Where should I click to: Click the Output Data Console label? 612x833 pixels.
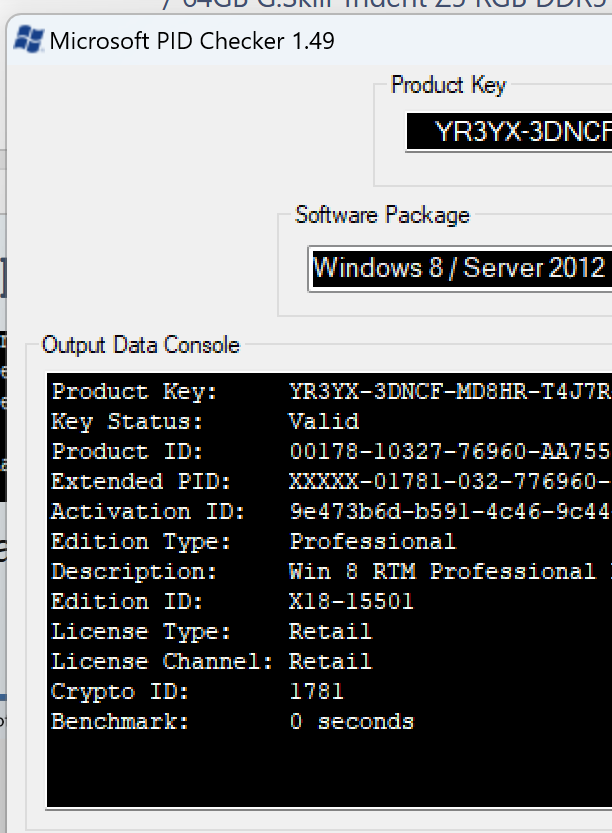pos(141,345)
